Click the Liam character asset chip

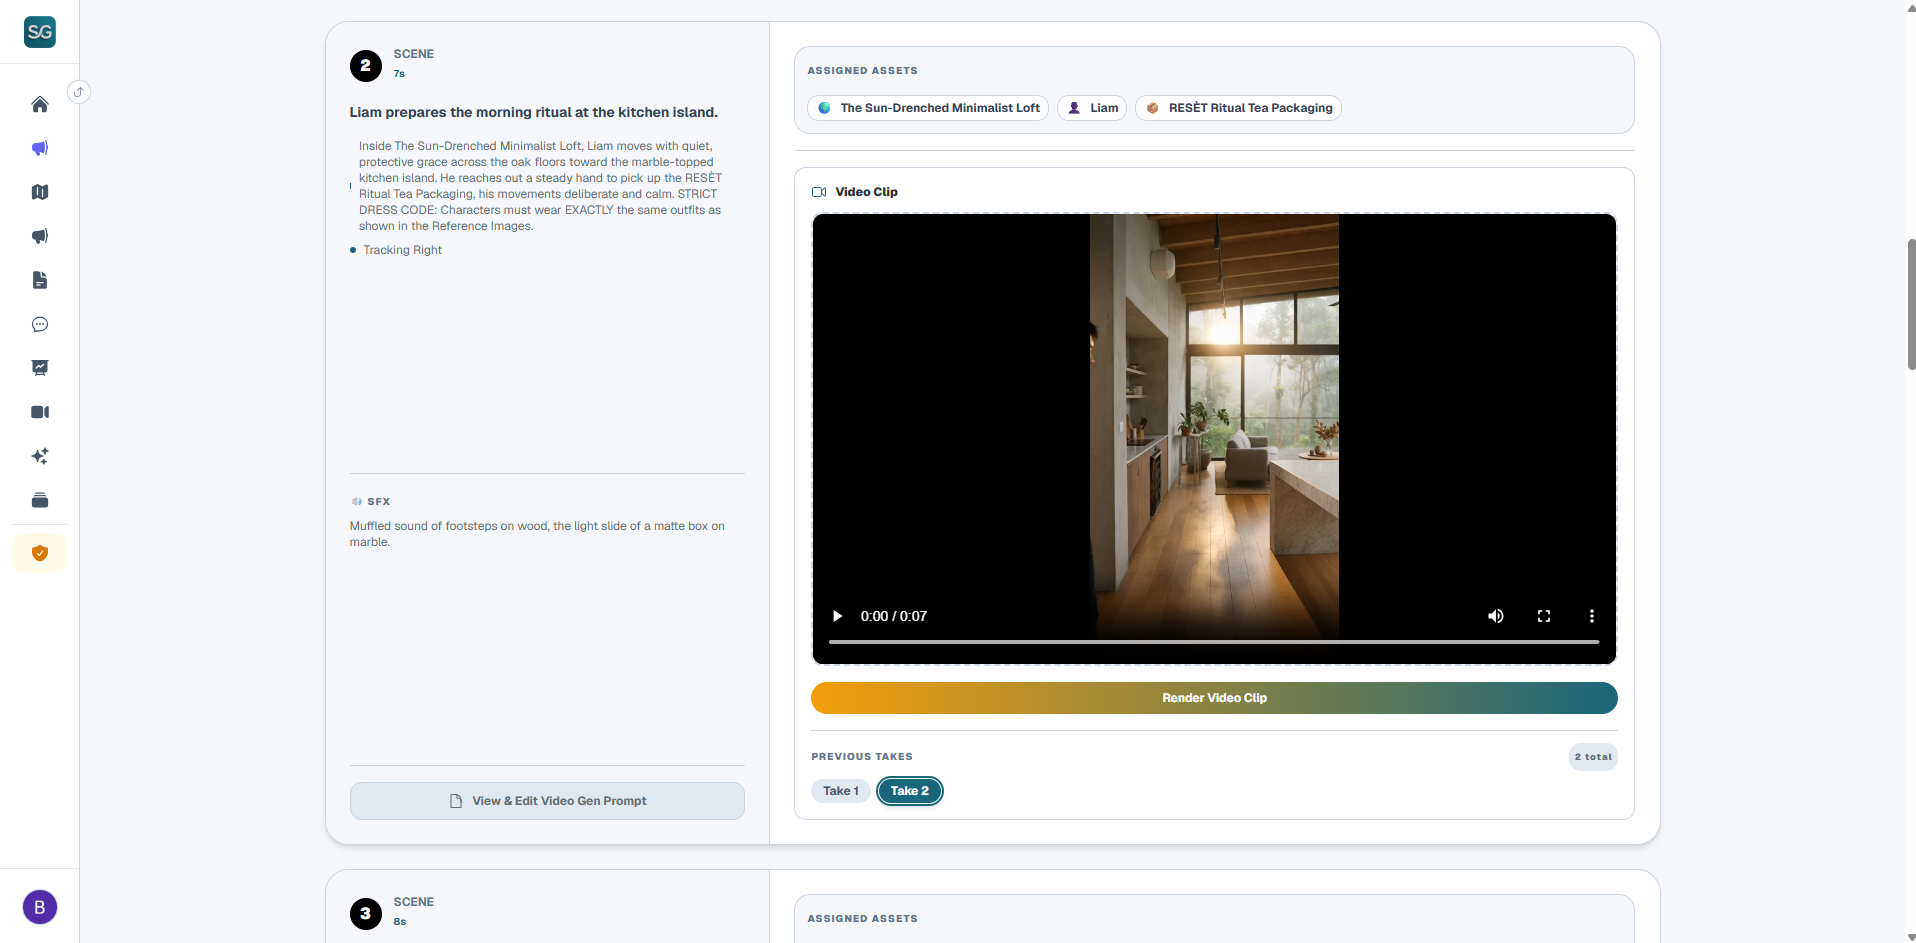1092,108
